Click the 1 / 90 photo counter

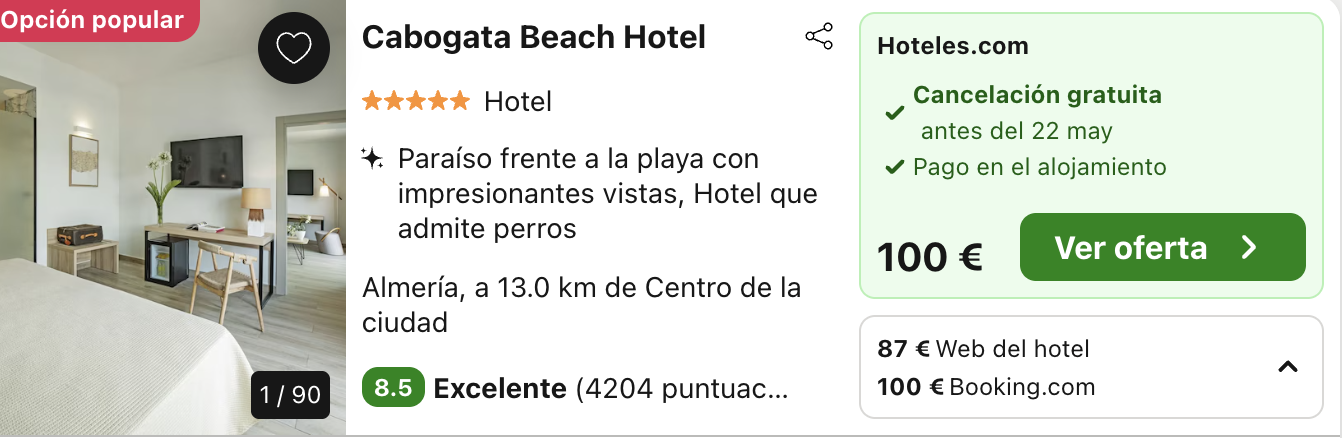coord(291,395)
